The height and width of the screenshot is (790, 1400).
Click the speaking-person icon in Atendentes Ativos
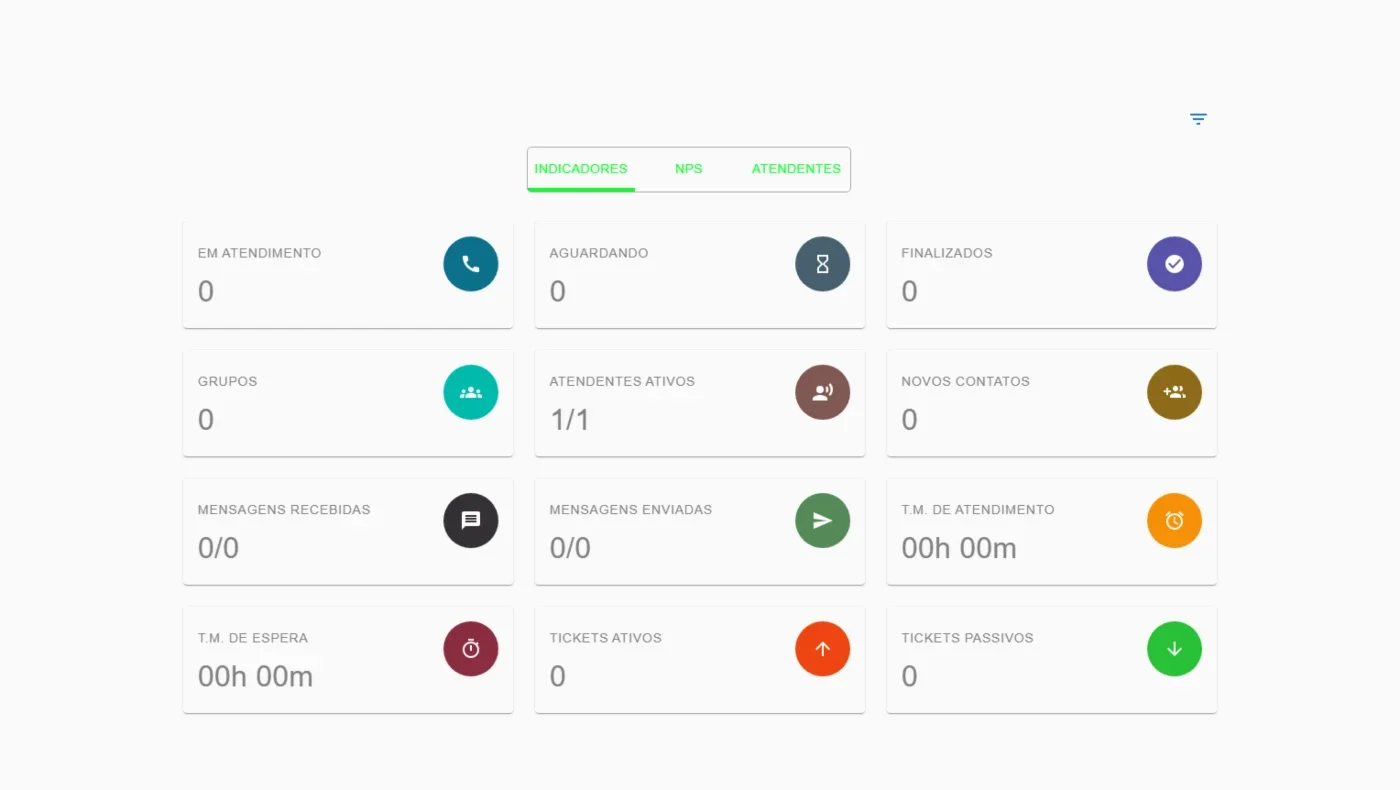(x=823, y=392)
